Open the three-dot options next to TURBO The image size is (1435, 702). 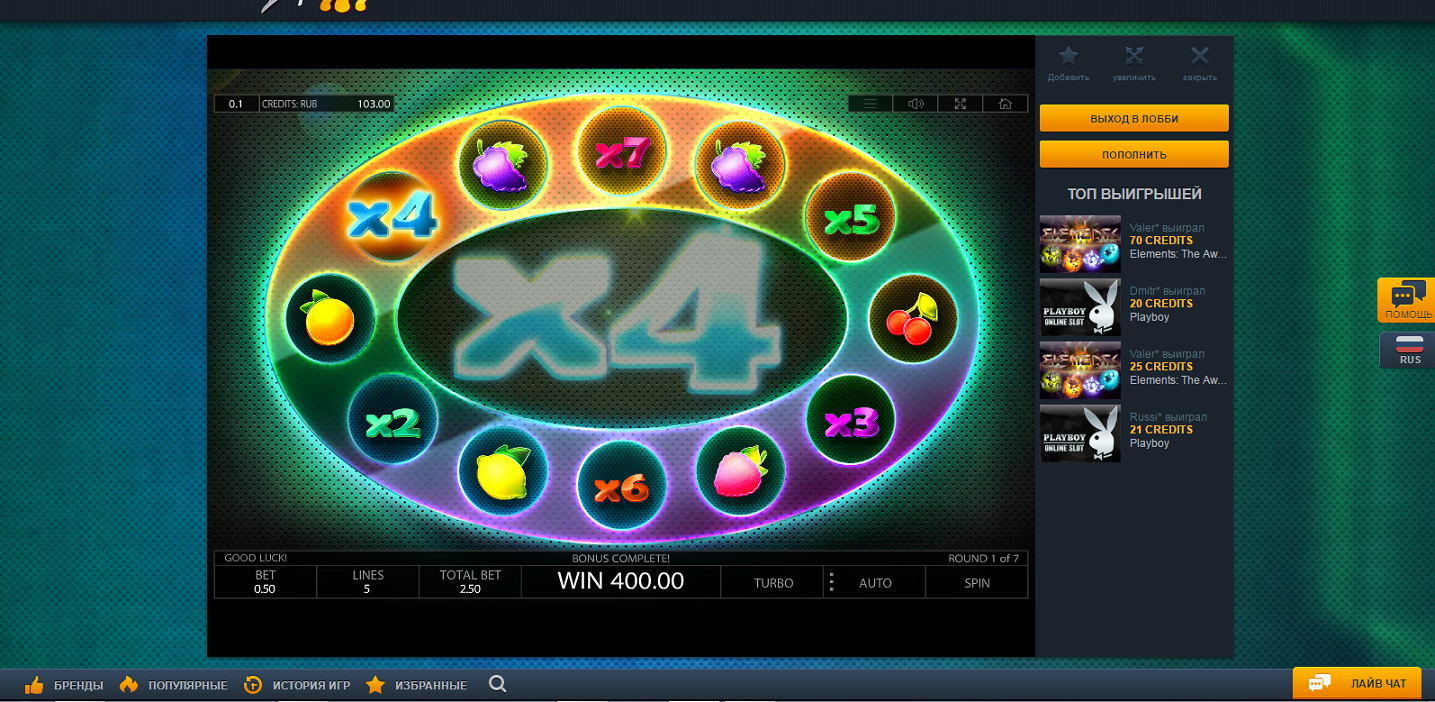(x=831, y=581)
